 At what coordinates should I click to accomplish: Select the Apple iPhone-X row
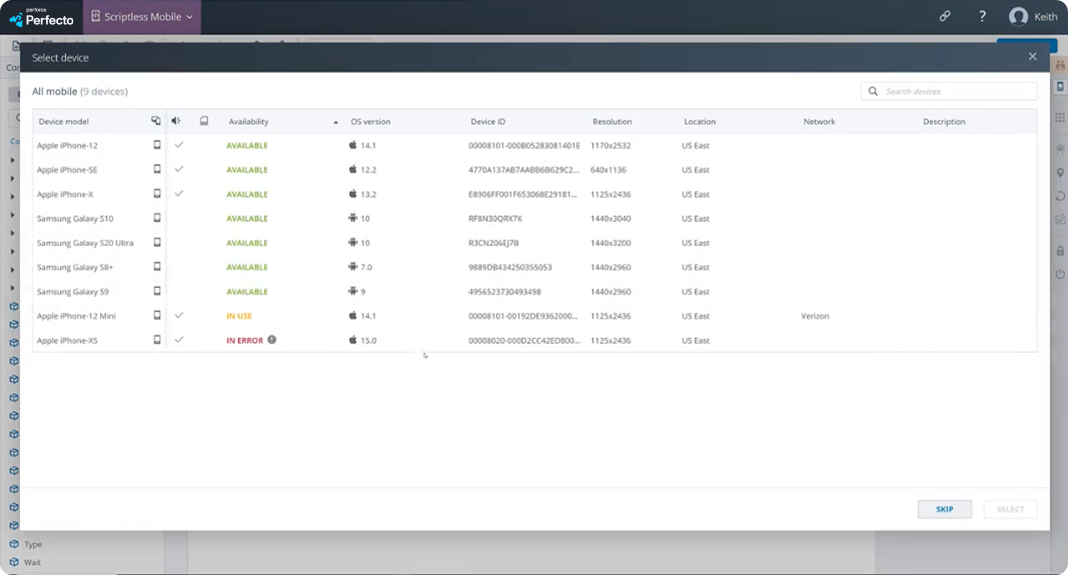click(x=535, y=194)
